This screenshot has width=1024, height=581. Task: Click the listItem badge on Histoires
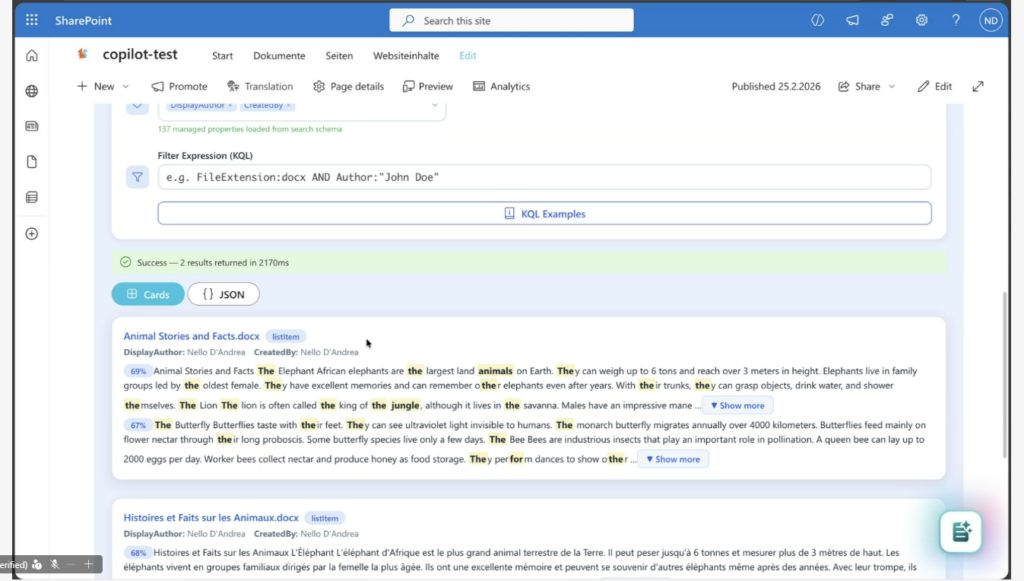(x=325, y=518)
